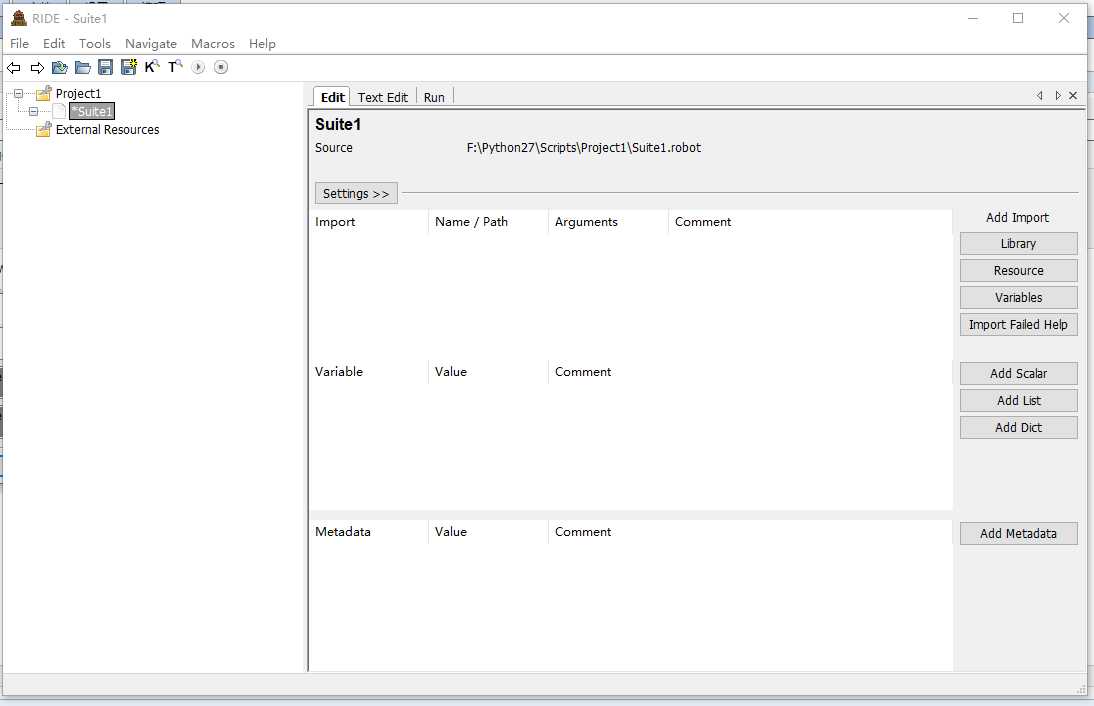This screenshot has height=706, width=1094.
Task: Open the File menu
Action: pyautogui.click(x=20, y=43)
